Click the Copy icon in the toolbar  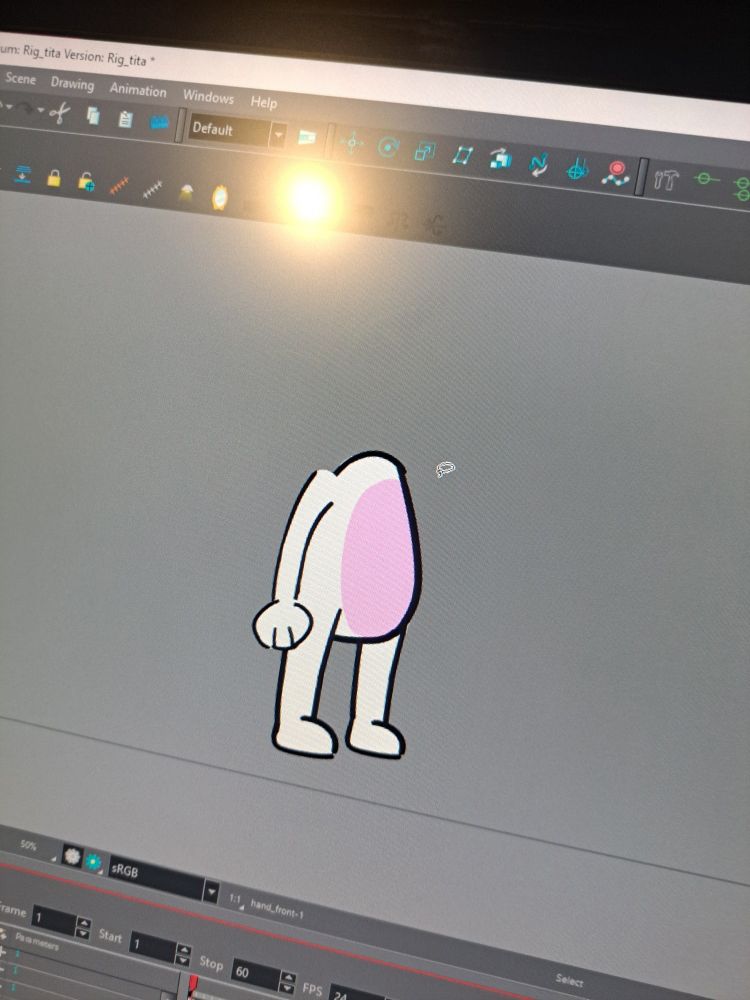(x=93, y=115)
